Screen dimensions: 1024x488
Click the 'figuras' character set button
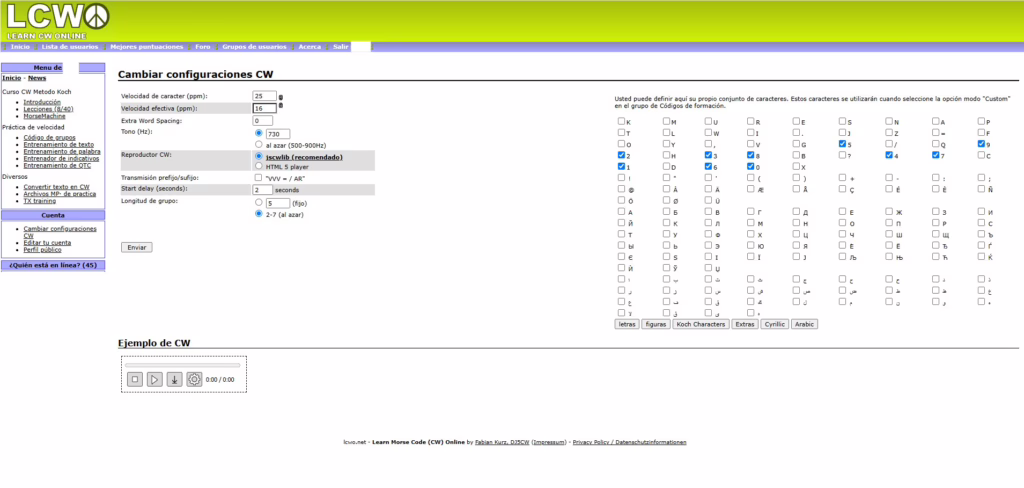pyautogui.click(x=656, y=324)
